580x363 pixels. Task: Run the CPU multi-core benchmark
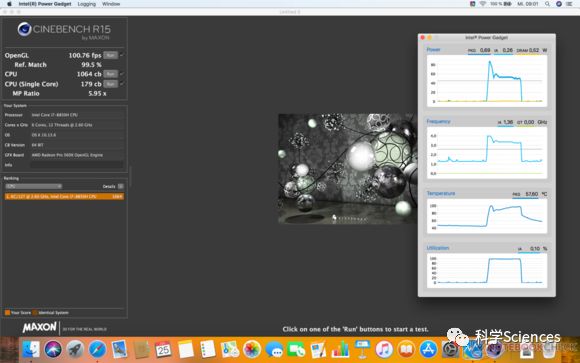(110, 74)
